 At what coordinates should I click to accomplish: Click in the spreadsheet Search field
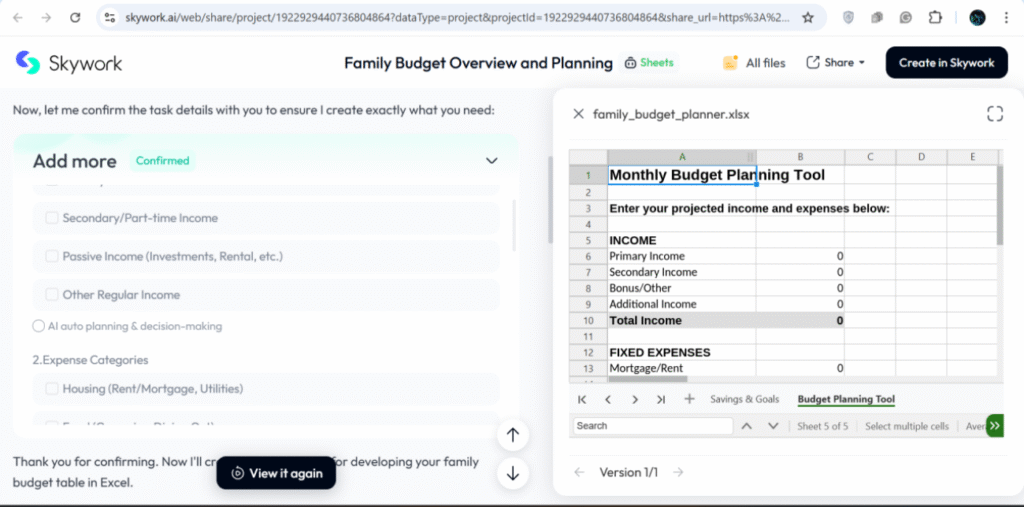pyautogui.click(x=652, y=426)
